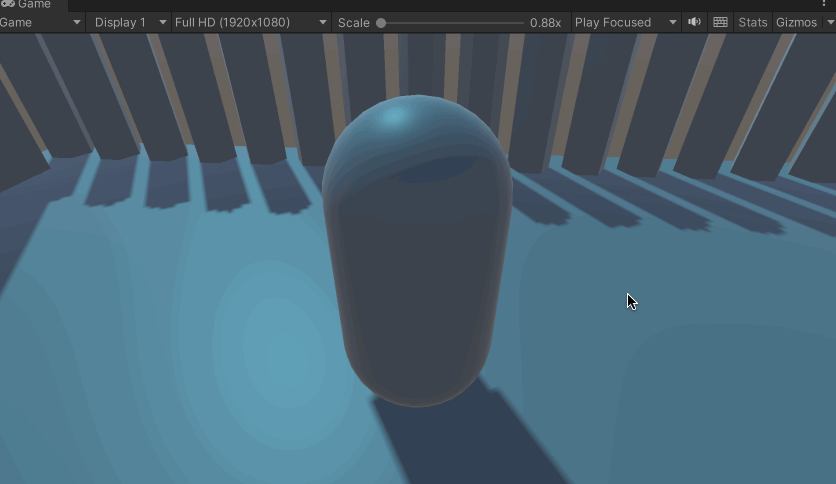The width and height of the screenshot is (836, 484).
Task: Click the capsule body in the game view
Action: point(418,280)
